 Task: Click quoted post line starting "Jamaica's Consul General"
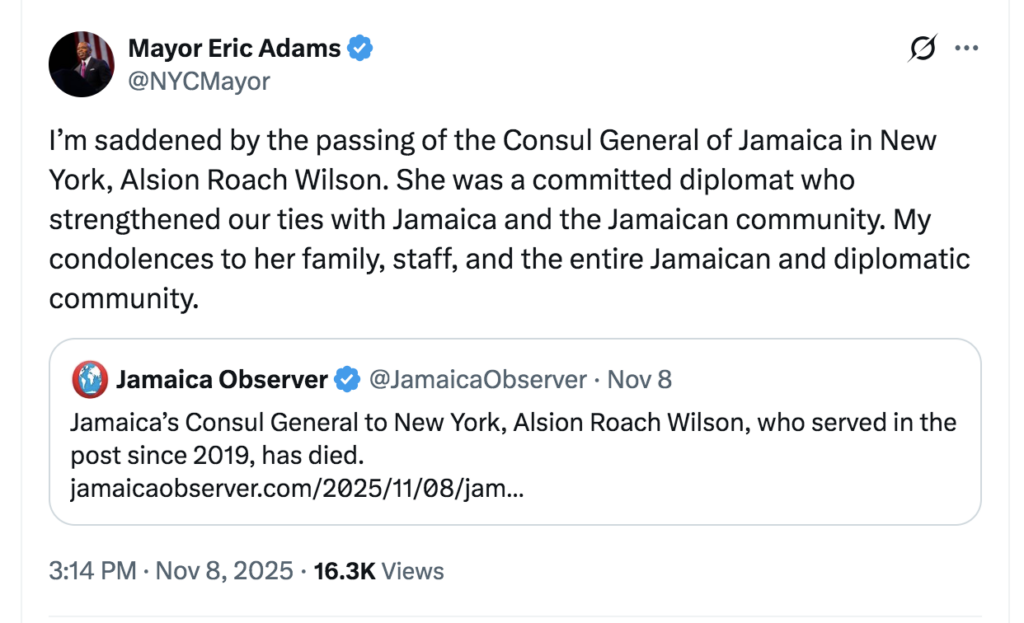tap(513, 423)
